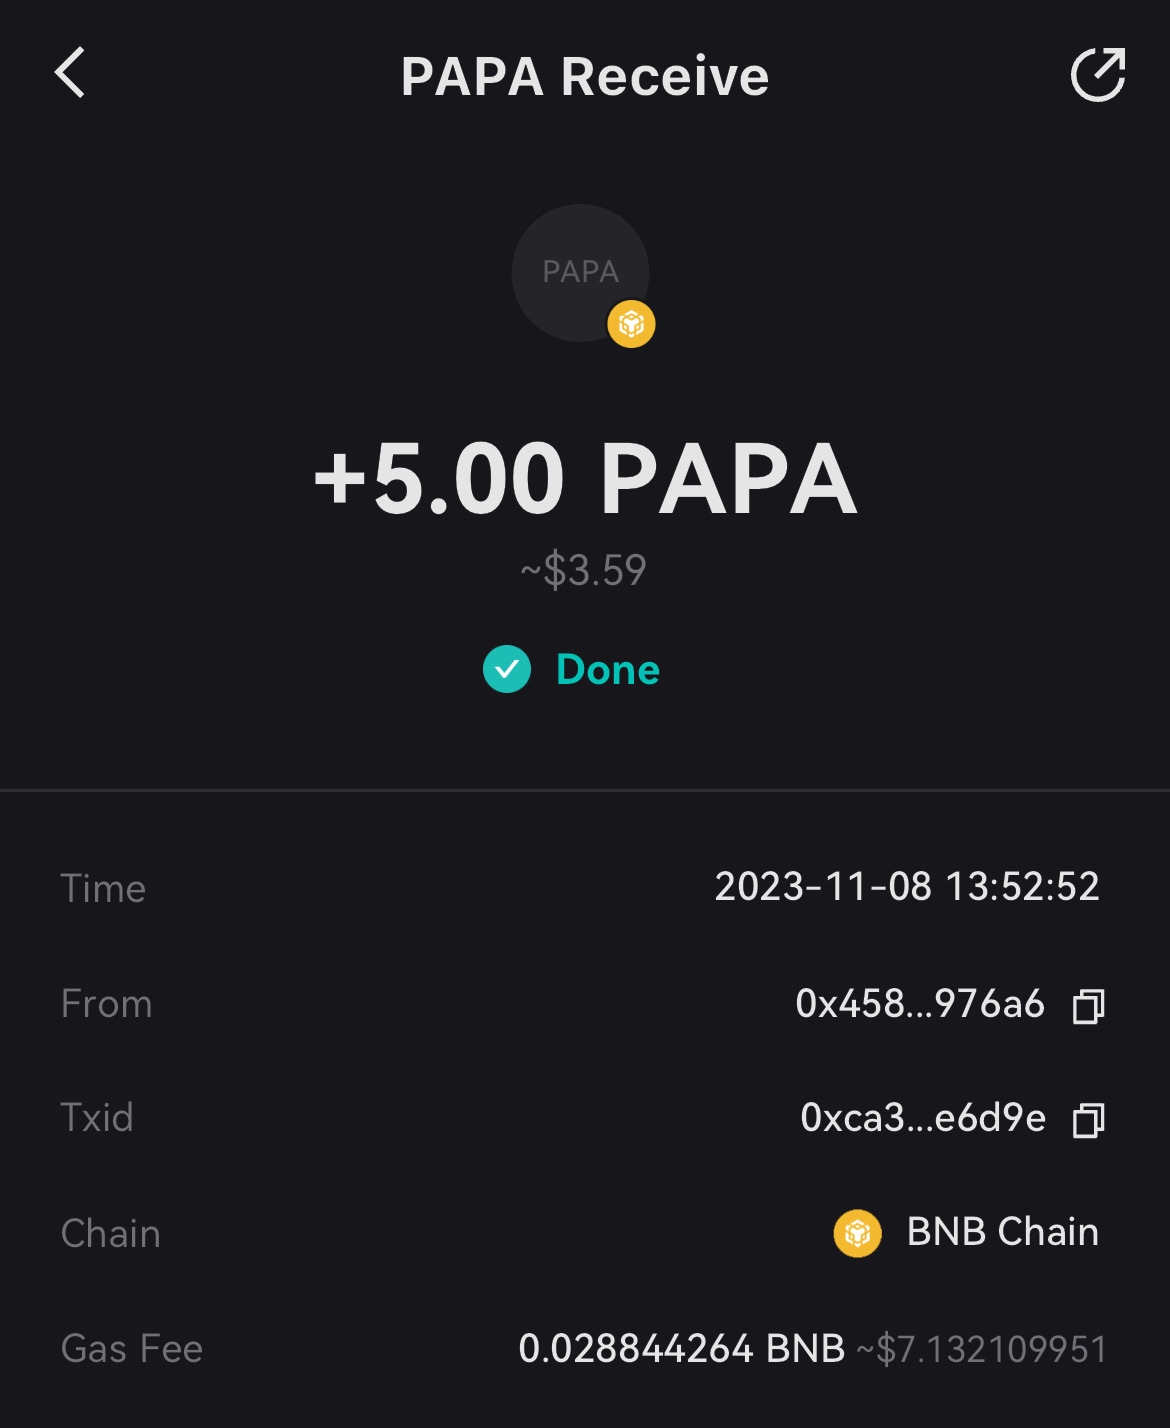
Task: Tap the Gas Fee row label
Action: 132,1349
